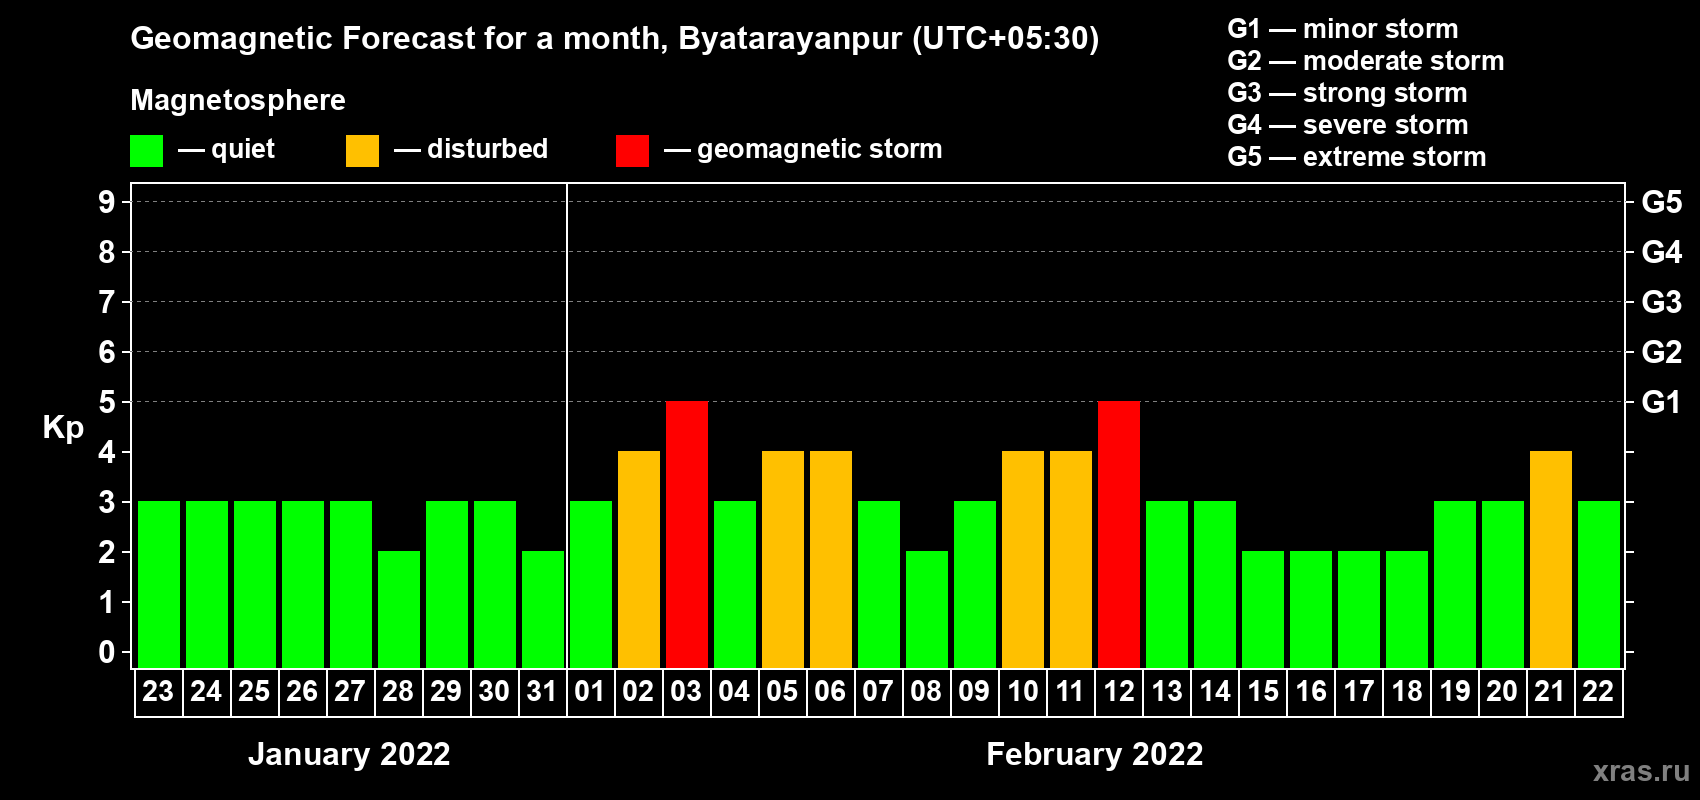Screen dimensions: 1700x800
Task: Click the '— geomagnetic storm' legend text
Action: pos(803,149)
